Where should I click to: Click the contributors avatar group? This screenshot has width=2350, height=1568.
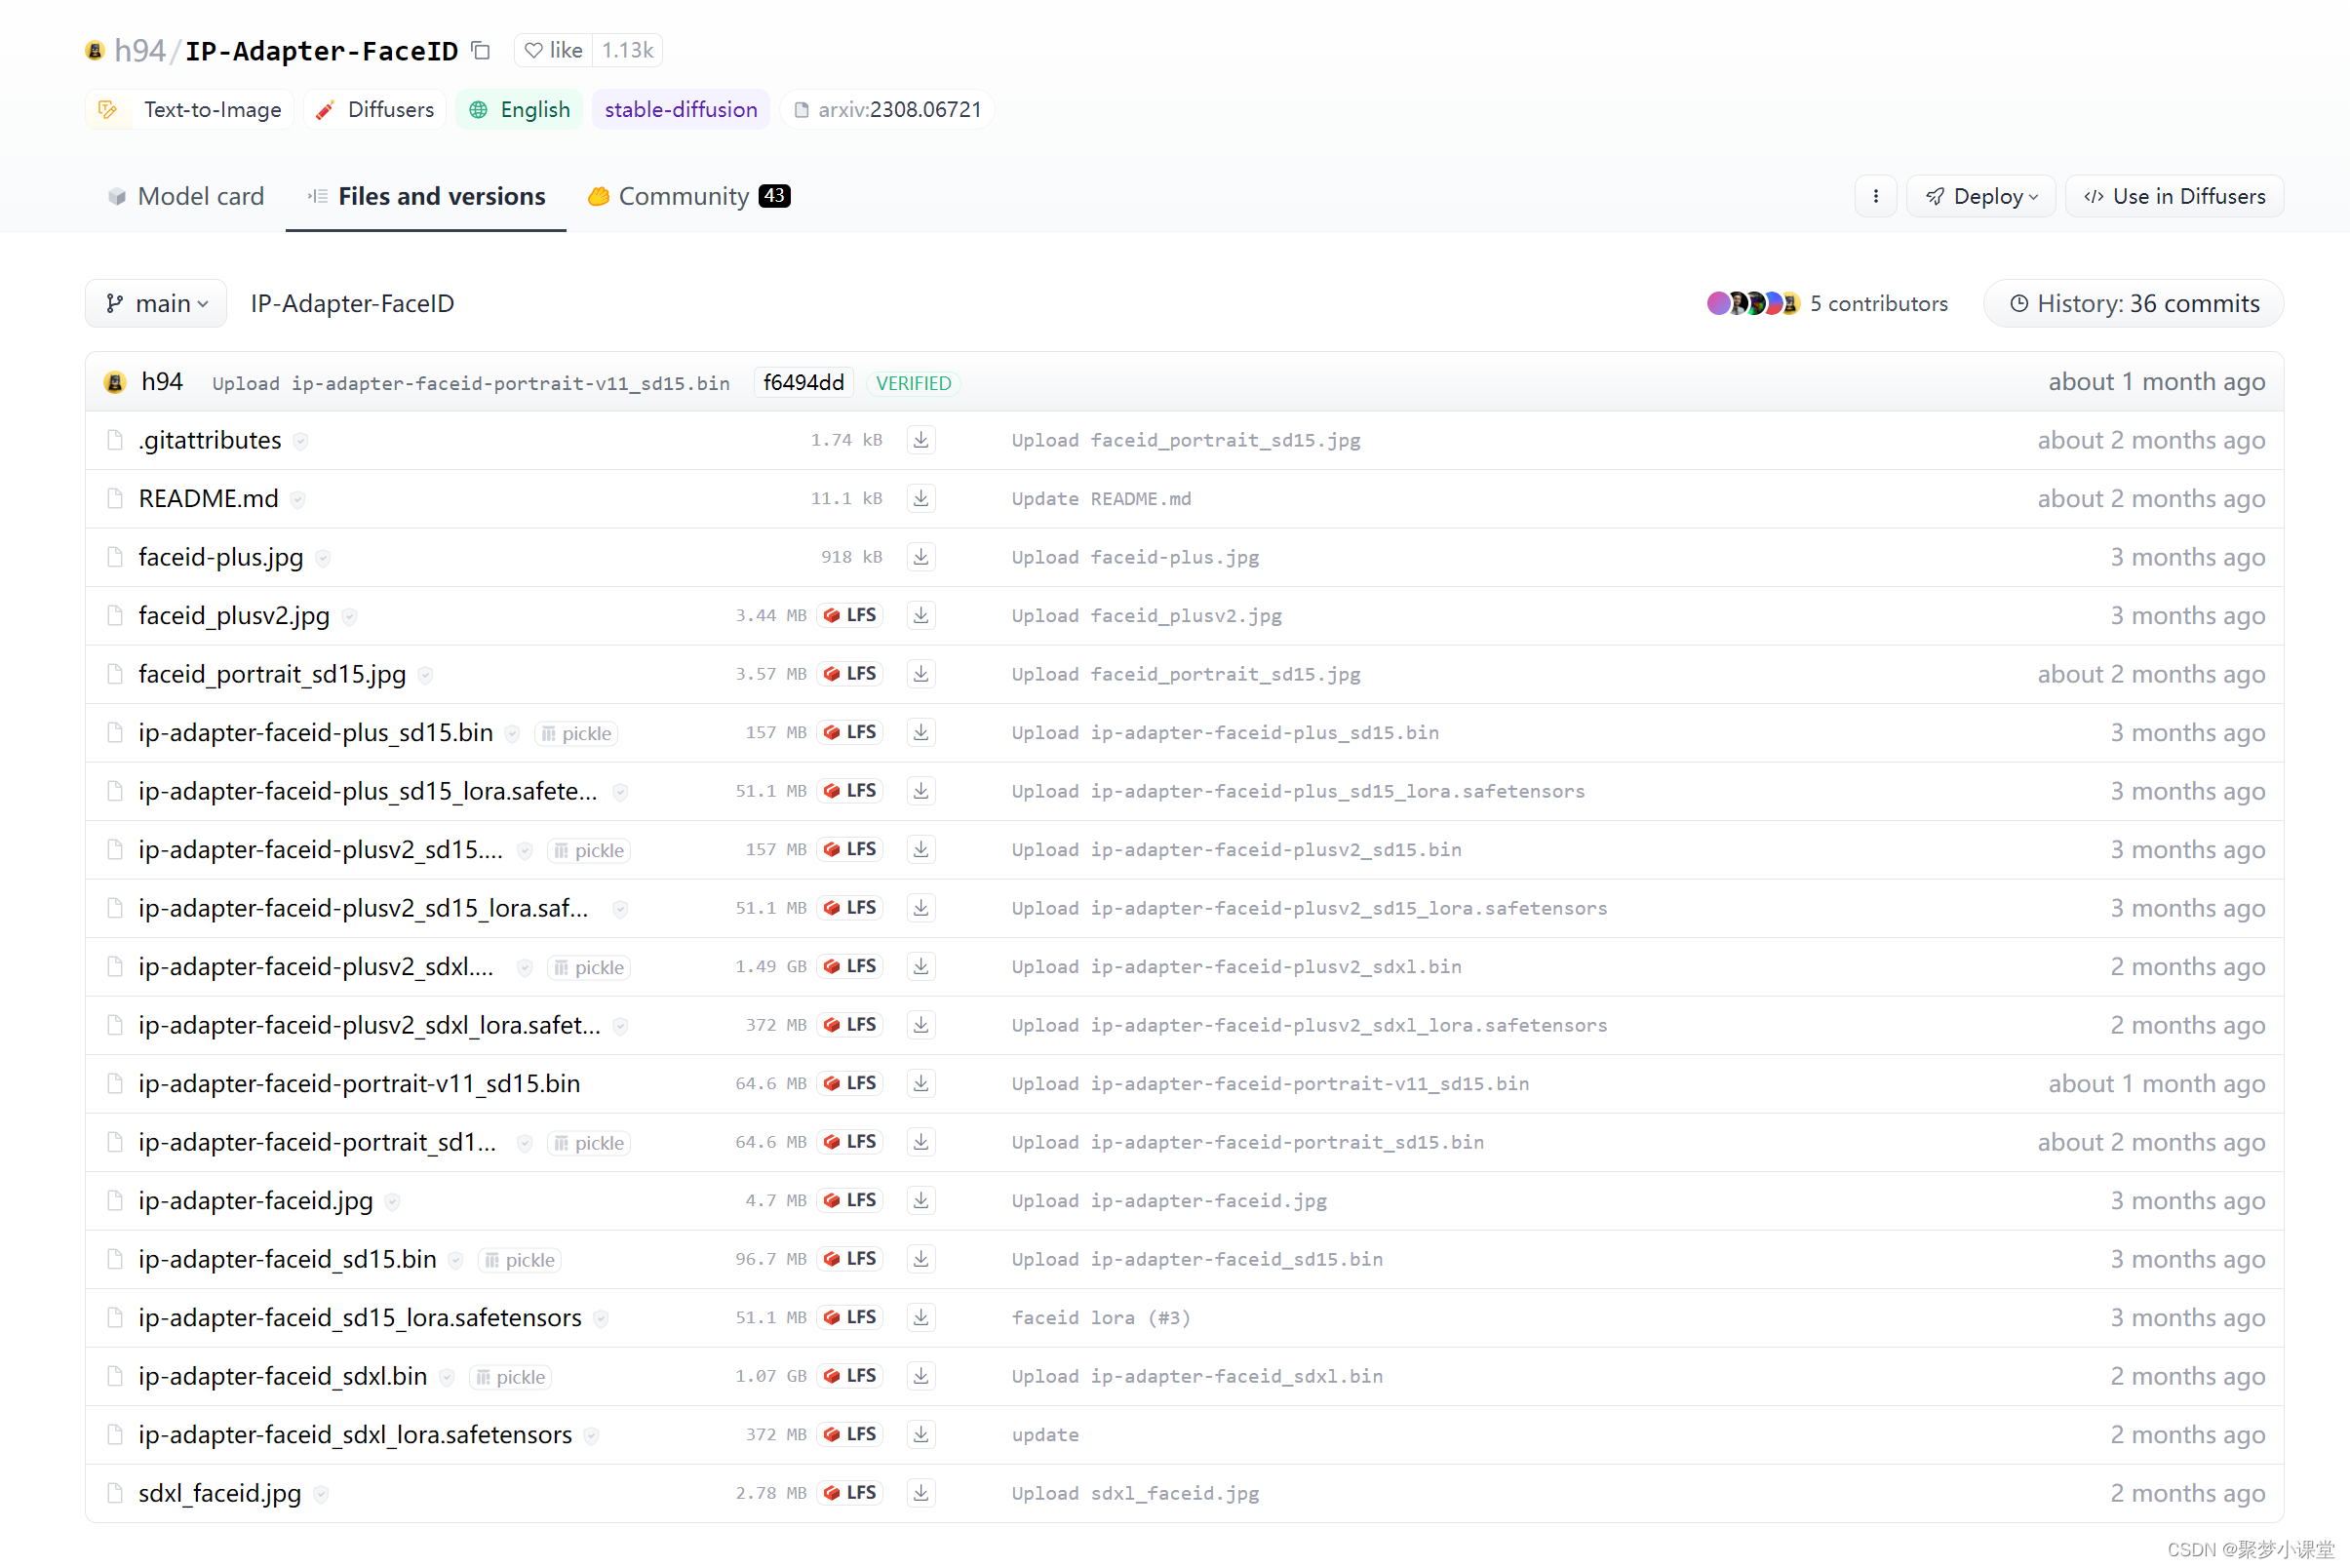[x=1752, y=303]
